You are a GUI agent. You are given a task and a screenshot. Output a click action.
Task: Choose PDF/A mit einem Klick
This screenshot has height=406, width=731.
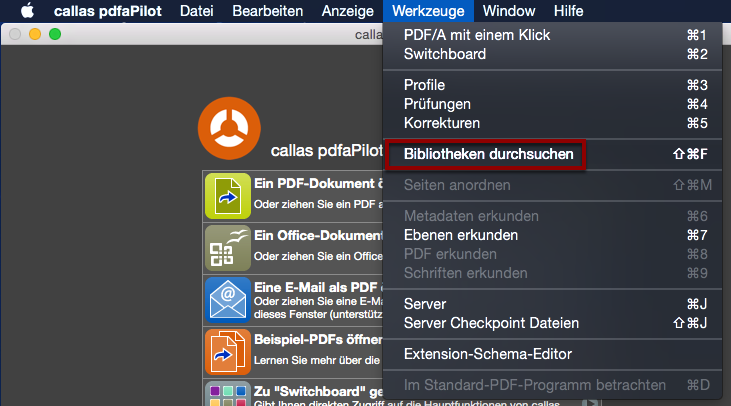point(552,35)
